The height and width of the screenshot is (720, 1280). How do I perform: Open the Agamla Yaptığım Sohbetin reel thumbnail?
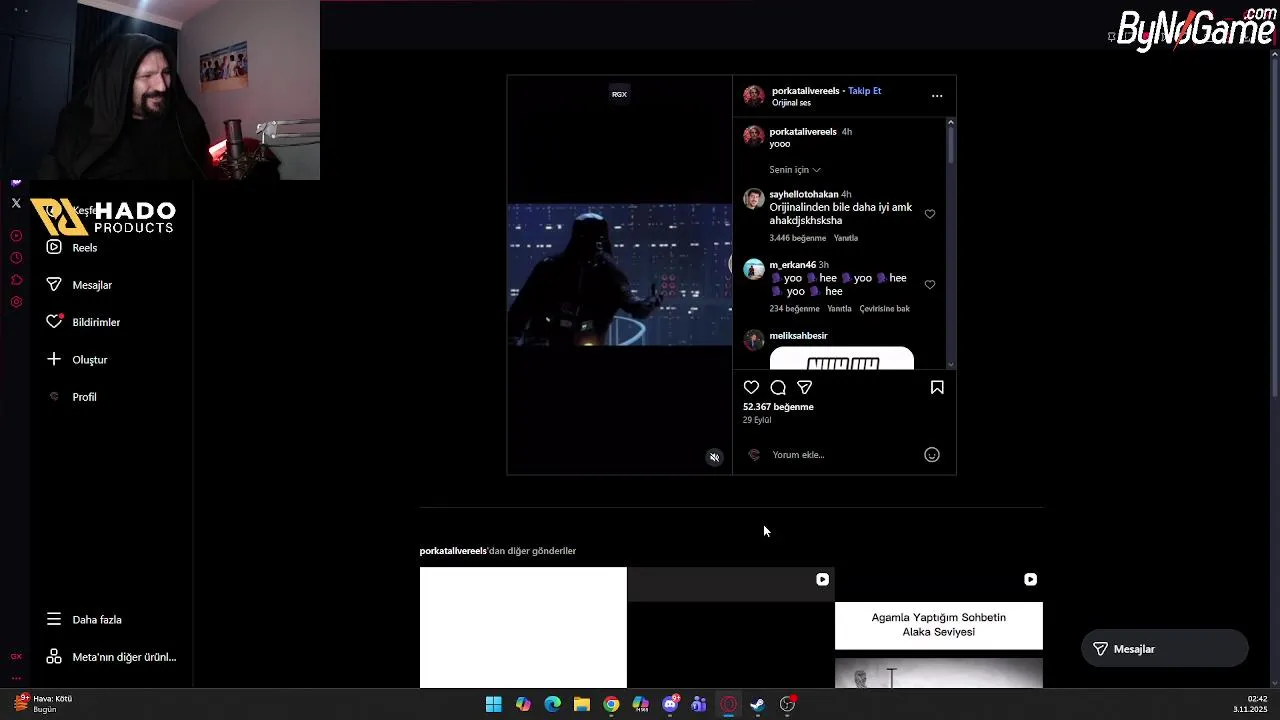pyautogui.click(x=939, y=628)
